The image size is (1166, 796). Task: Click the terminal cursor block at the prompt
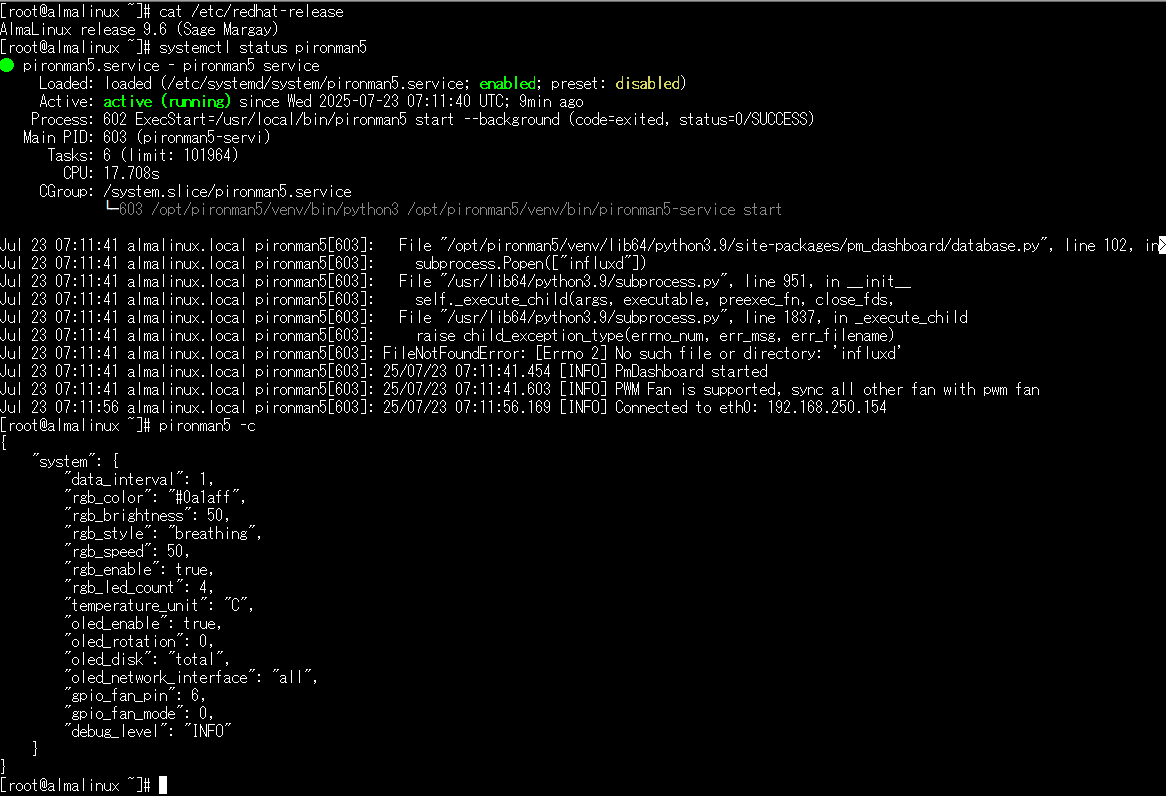(x=163, y=786)
